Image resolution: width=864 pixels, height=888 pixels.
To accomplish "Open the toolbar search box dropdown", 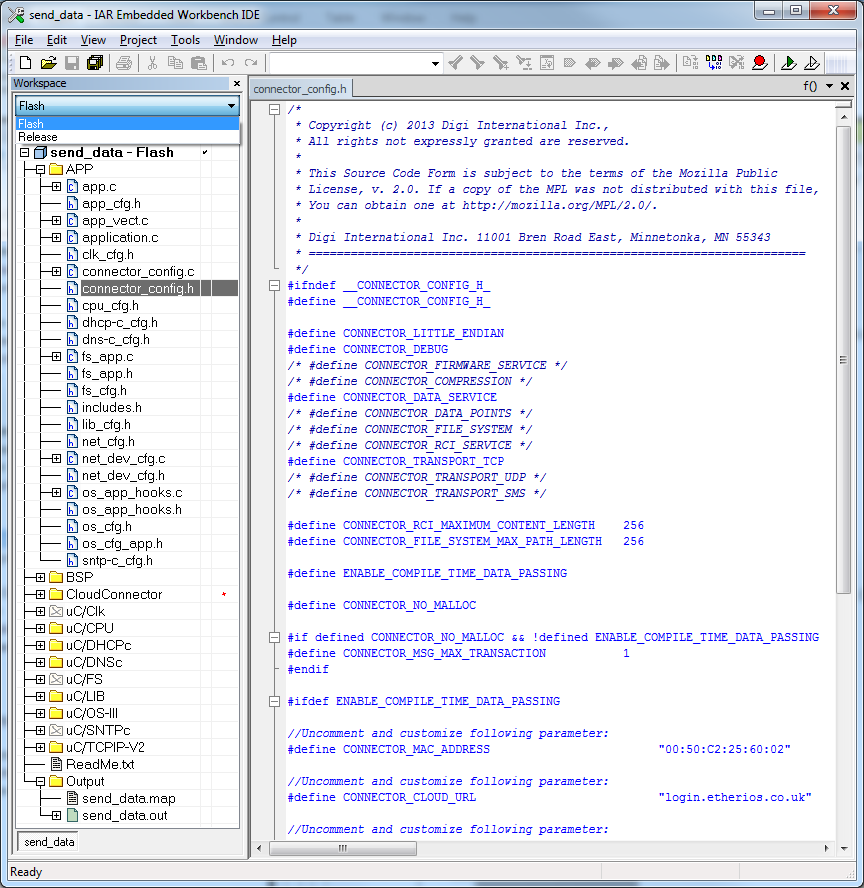I will pos(435,63).
